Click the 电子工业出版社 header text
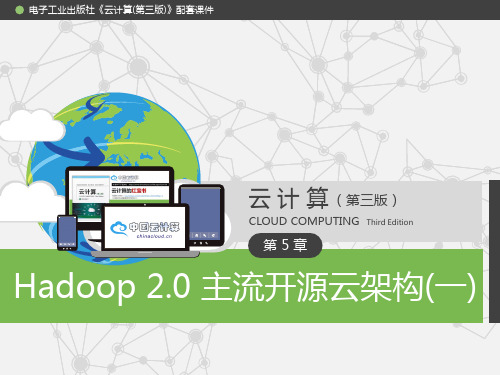 coord(62,10)
